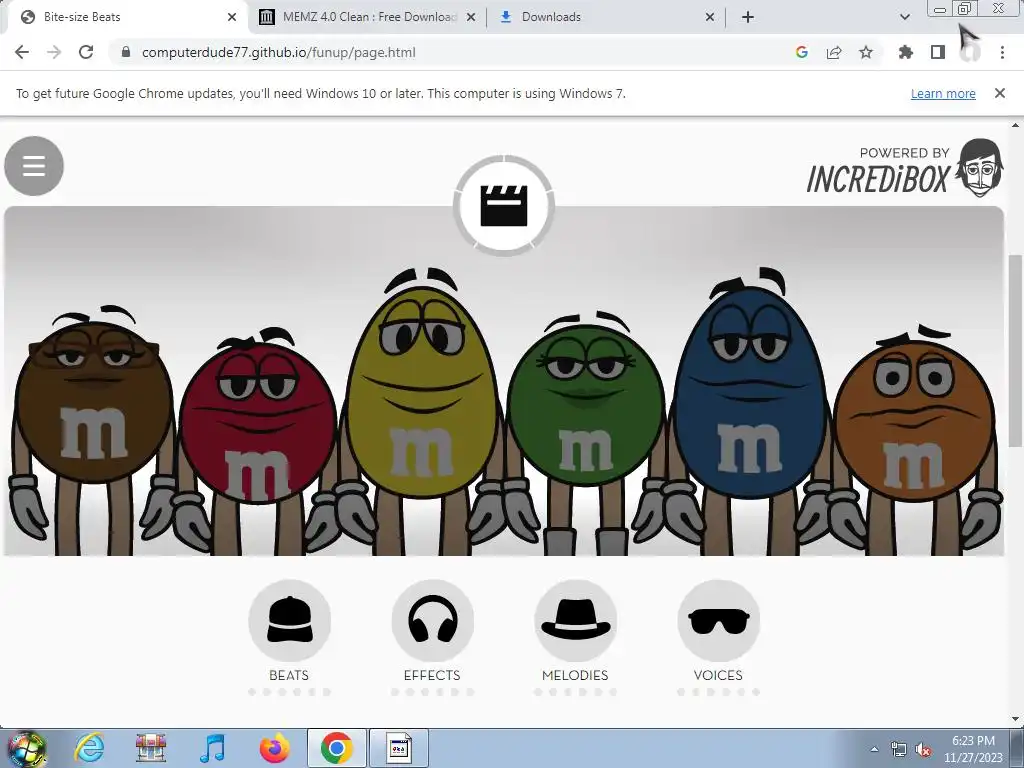Go back to previous page
The width and height of the screenshot is (1024, 768).
point(22,52)
